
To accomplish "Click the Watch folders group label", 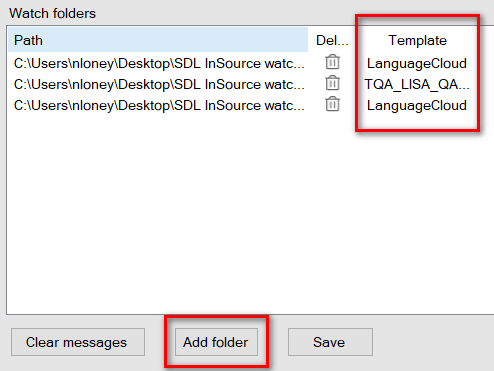I will pos(52,13).
